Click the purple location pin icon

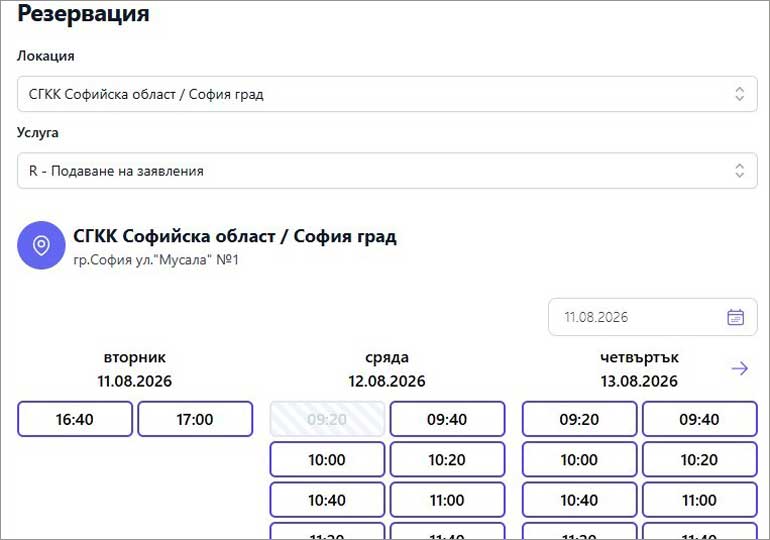(x=41, y=245)
